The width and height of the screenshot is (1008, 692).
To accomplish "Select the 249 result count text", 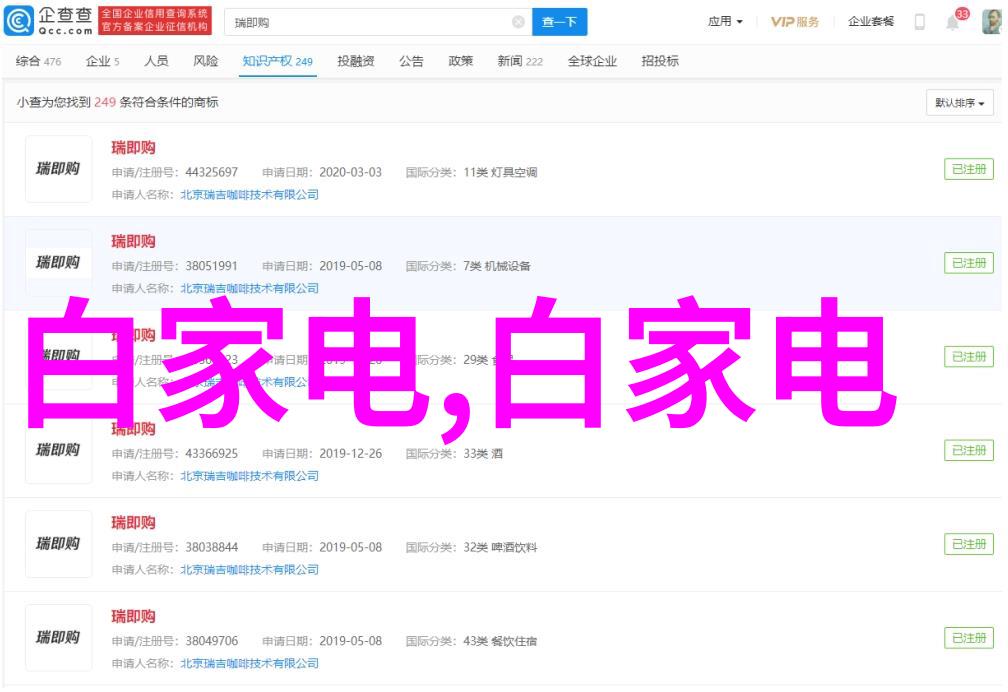I will point(105,102).
